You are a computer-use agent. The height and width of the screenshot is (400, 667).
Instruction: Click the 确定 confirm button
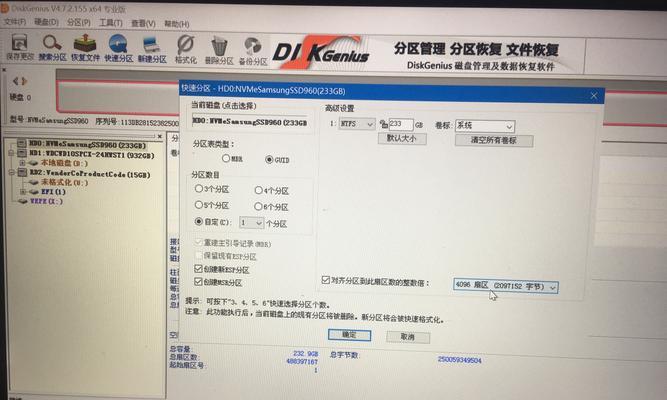click(x=349, y=335)
